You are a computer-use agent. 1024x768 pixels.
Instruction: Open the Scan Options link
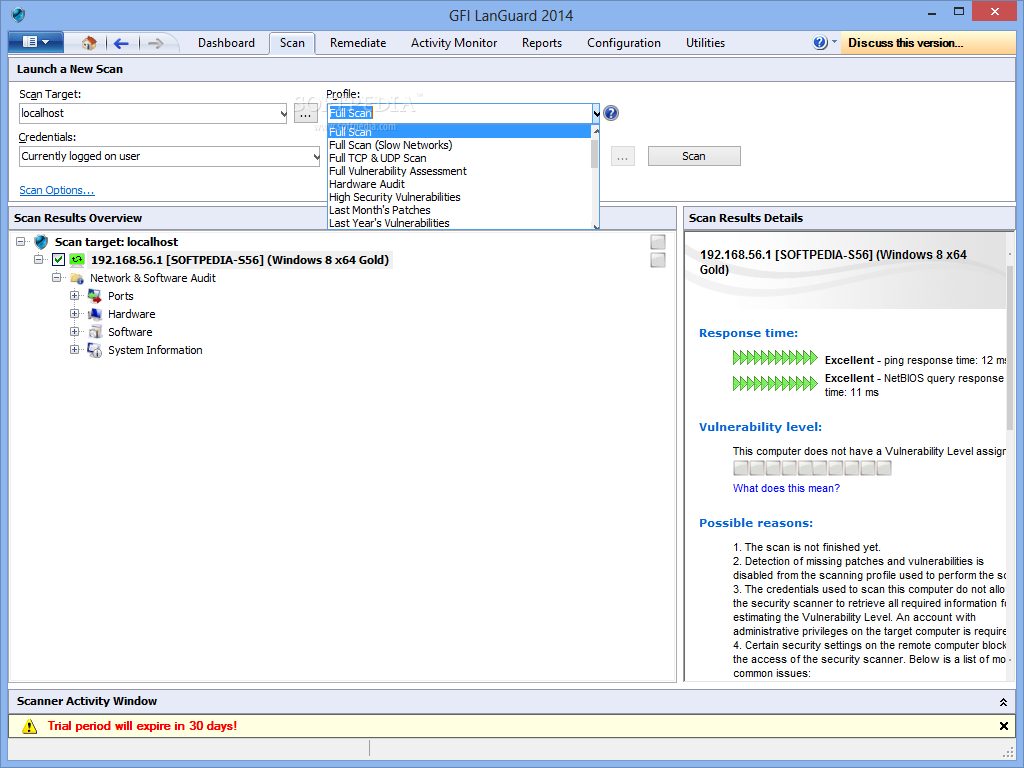pyautogui.click(x=57, y=190)
